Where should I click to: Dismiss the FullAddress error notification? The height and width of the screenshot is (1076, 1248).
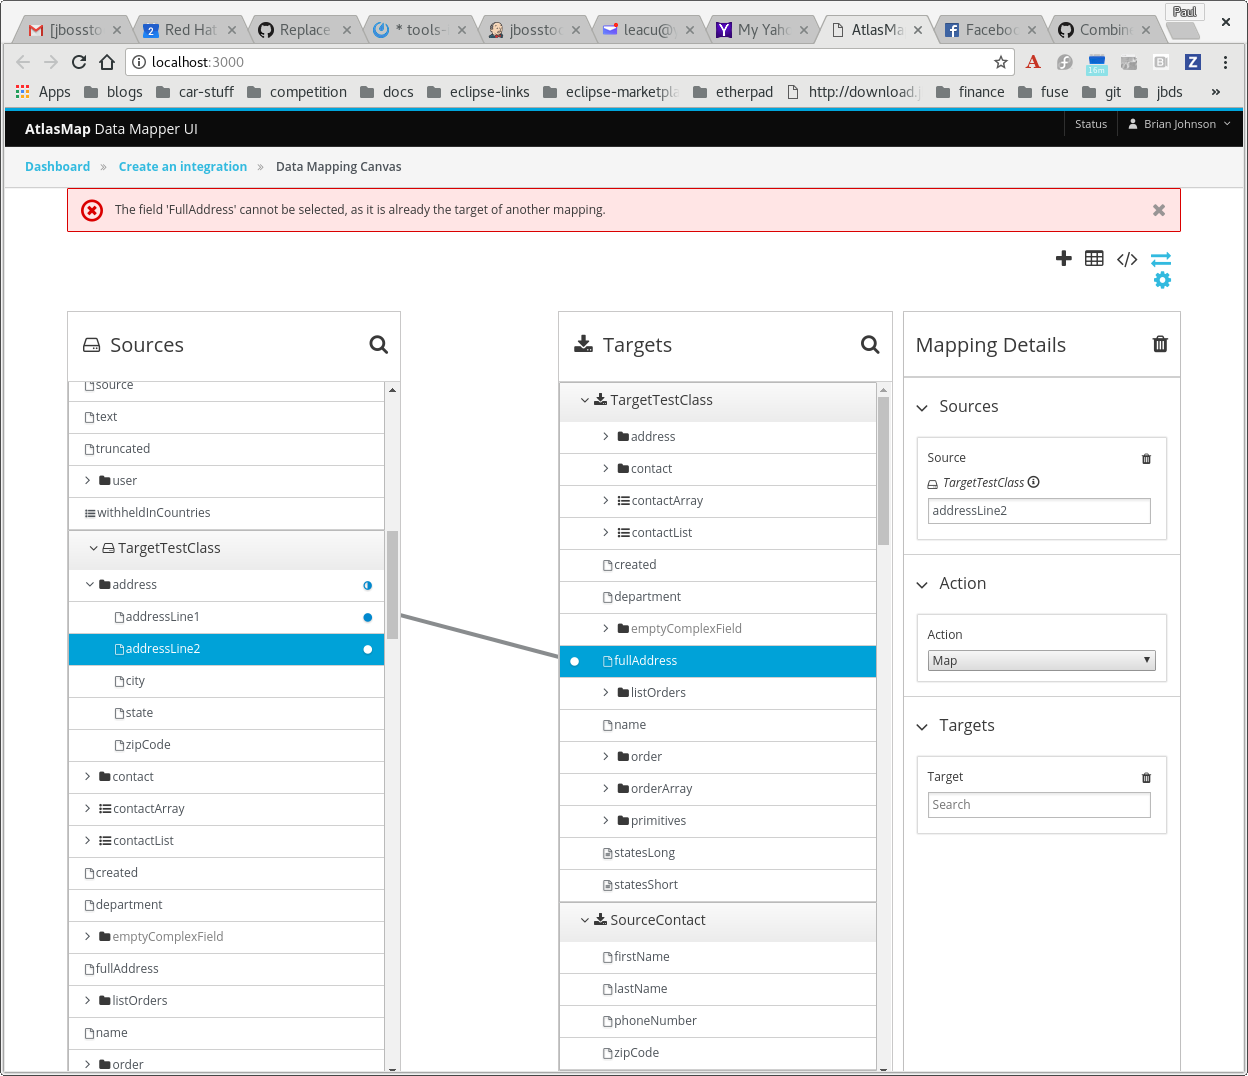tap(1158, 210)
